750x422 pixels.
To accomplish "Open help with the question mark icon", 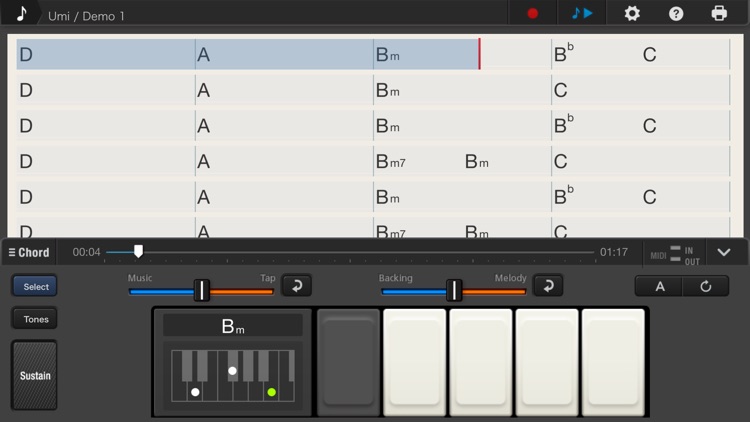I will [676, 14].
